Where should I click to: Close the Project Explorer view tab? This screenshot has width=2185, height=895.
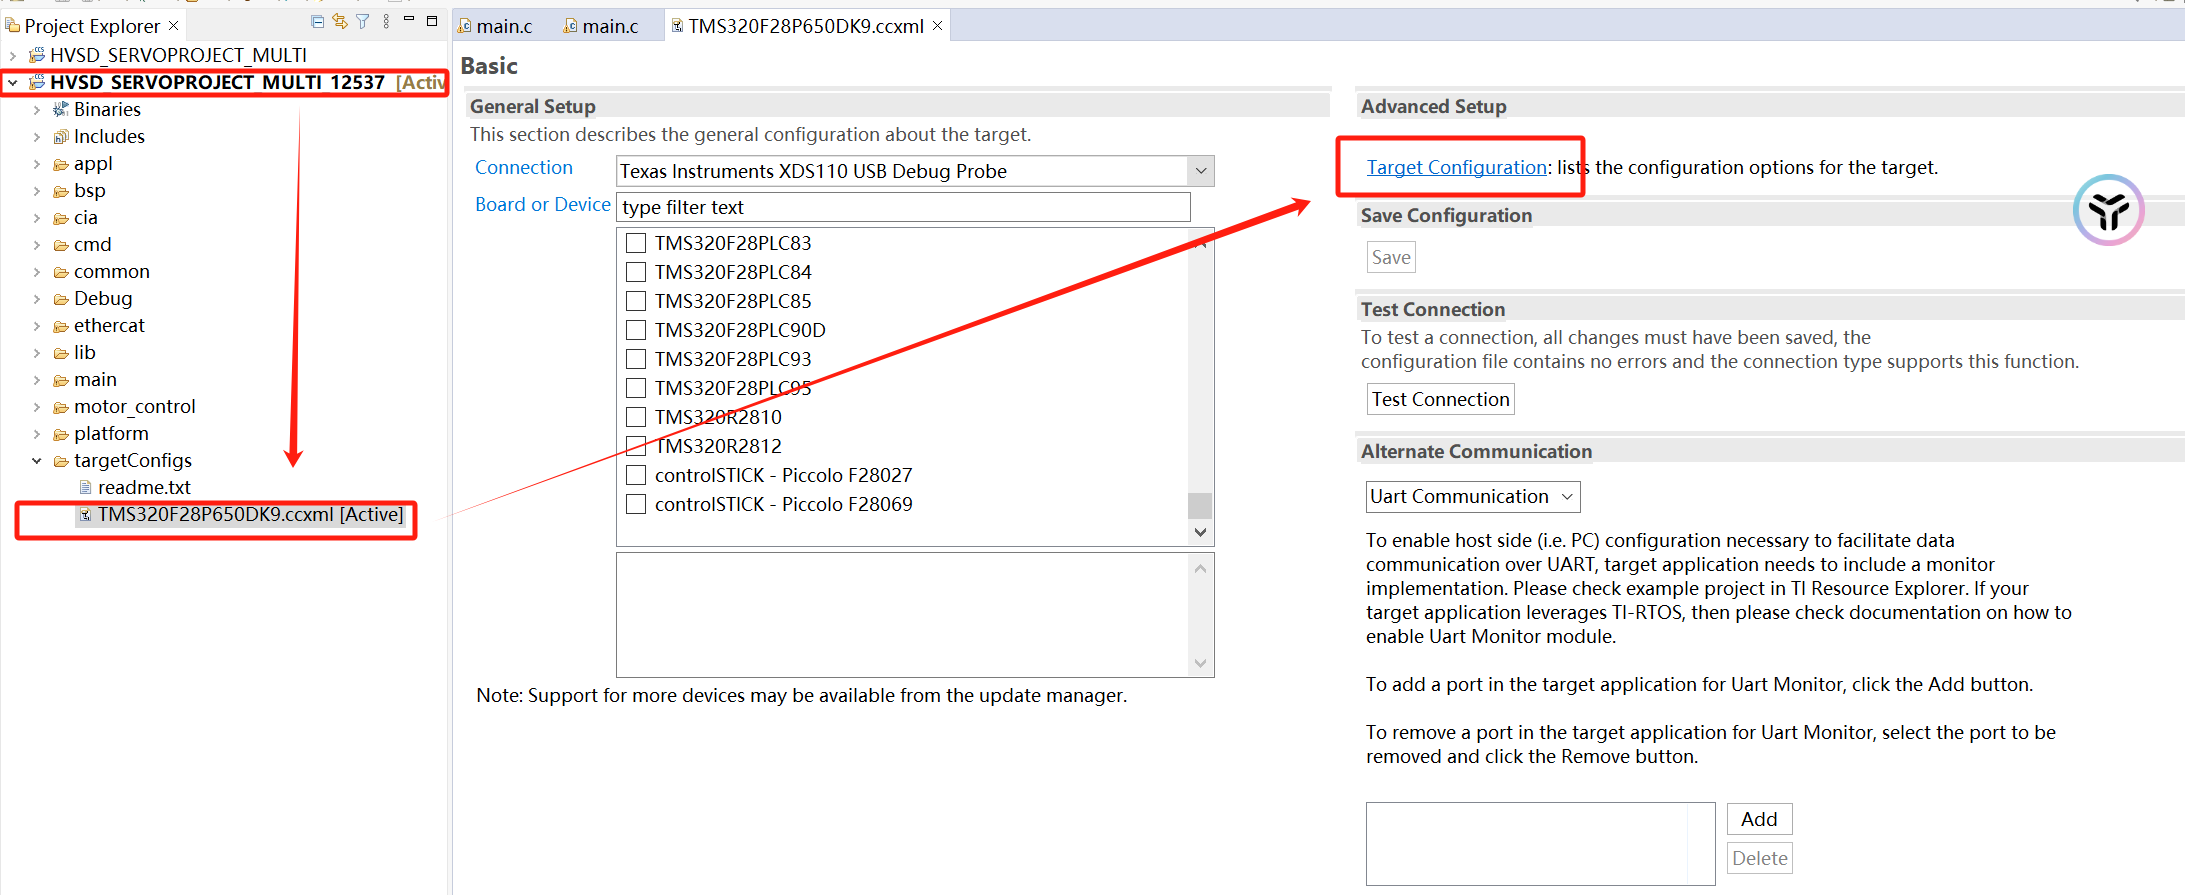click(173, 25)
